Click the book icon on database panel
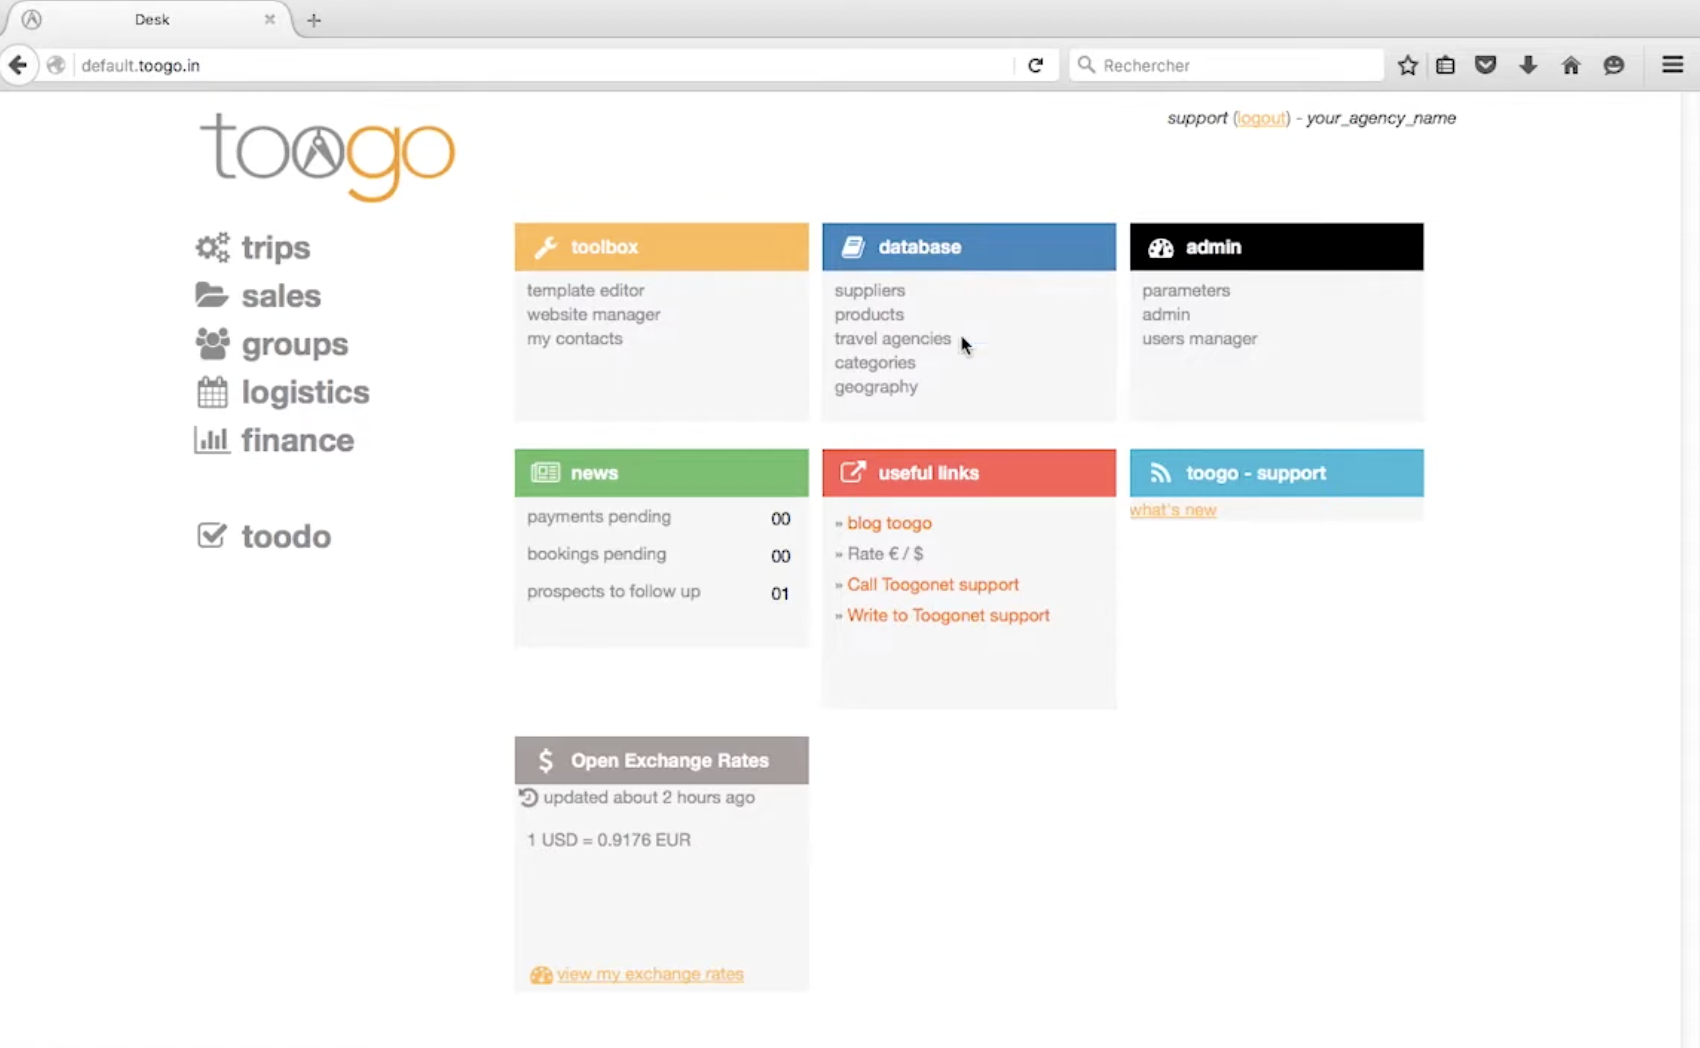This screenshot has width=1700, height=1048. coord(853,246)
